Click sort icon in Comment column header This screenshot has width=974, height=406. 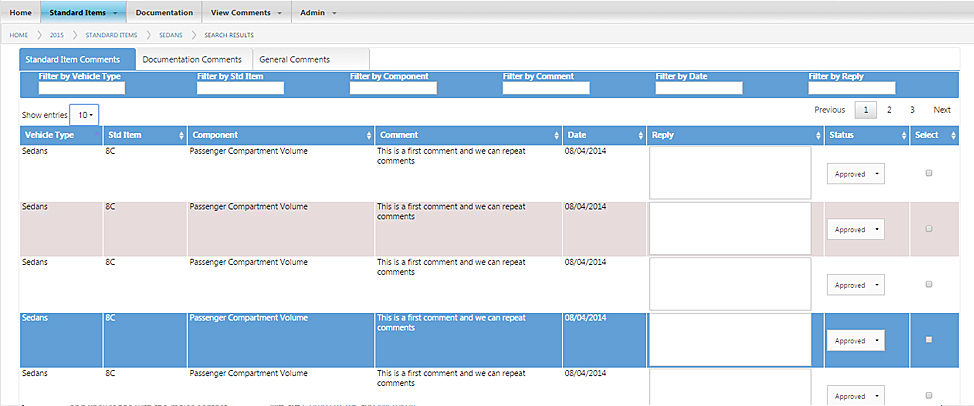pyautogui.click(x=557, y=135)
